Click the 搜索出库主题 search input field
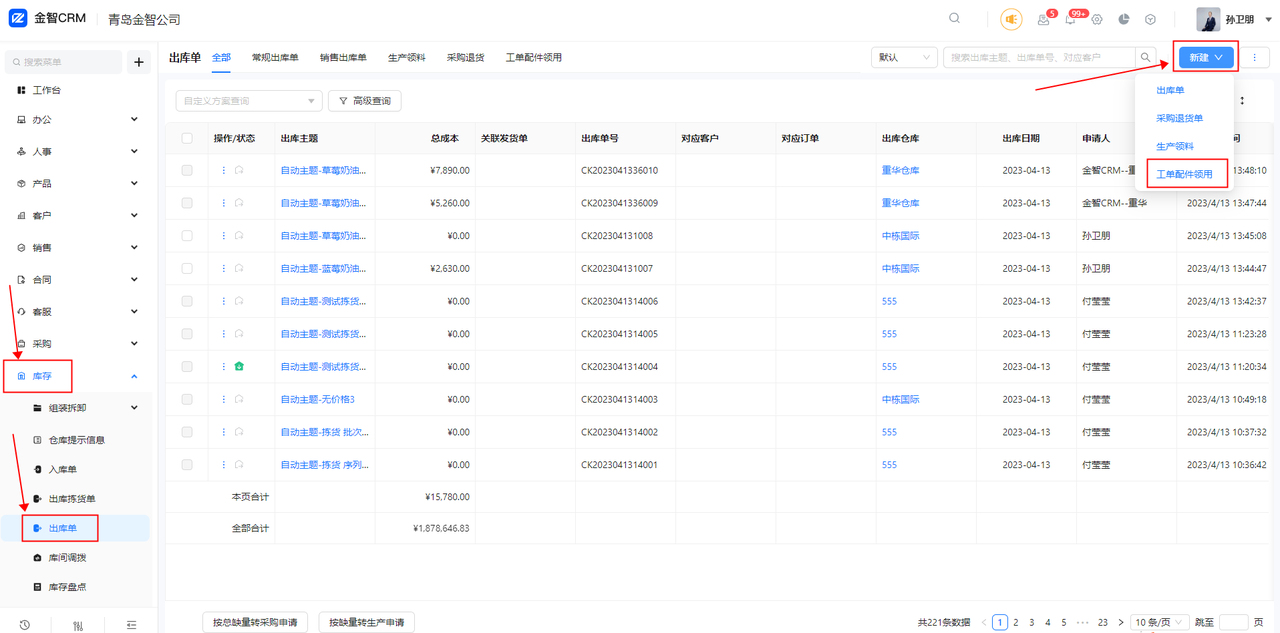The image size is (1280, 633). [x=1039, y=58]
